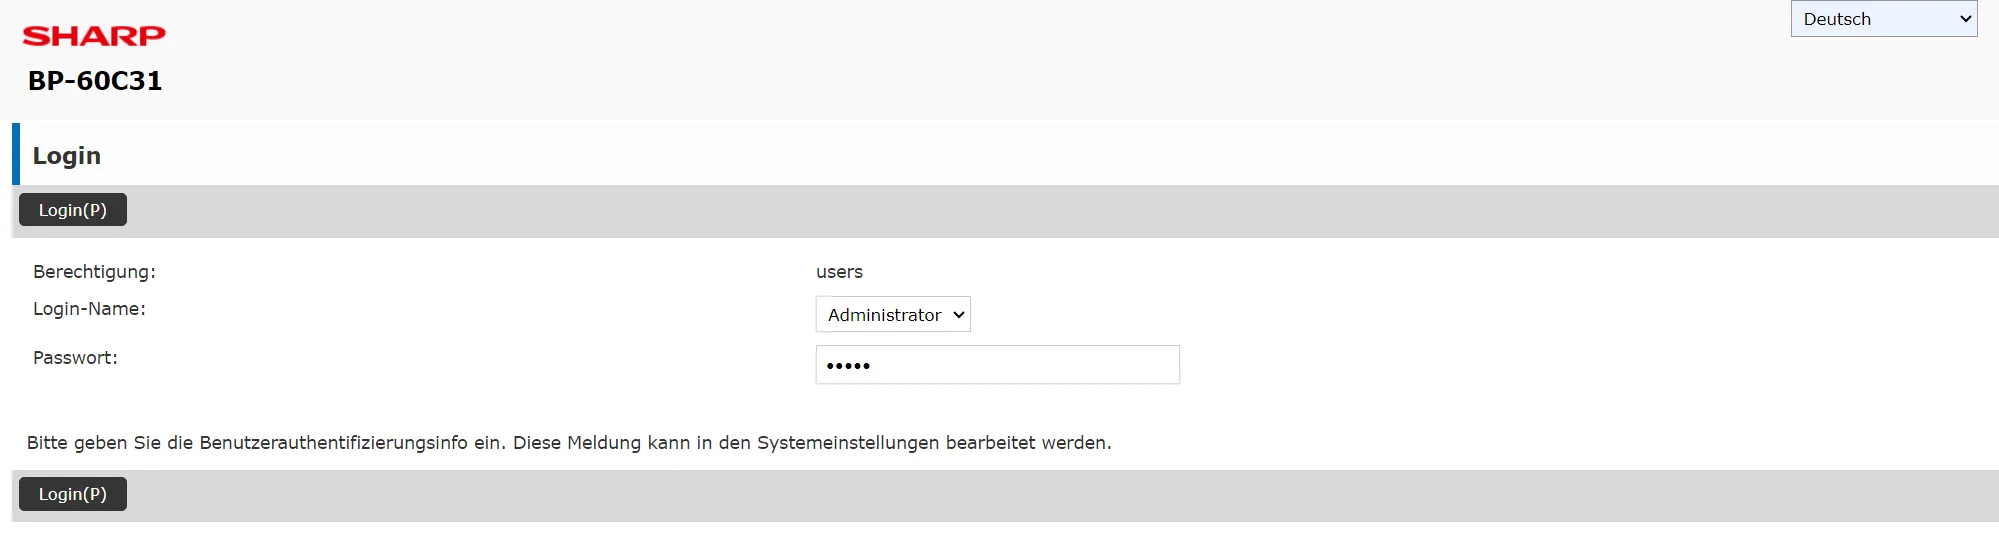The image size is (1999, 538).
Task: Click the Passwort label
Action: (x=75, y=358)
